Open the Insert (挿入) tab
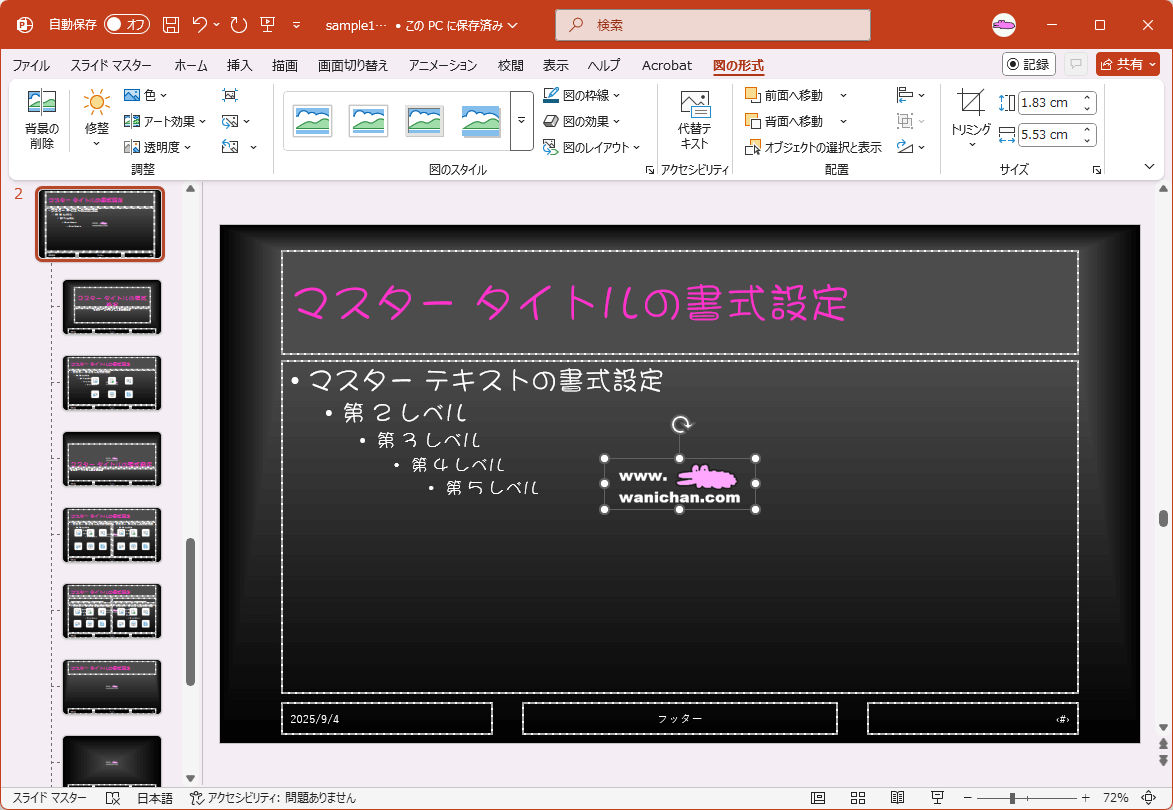The height and width of the screenshot is (810, 1173). (239, 65)
